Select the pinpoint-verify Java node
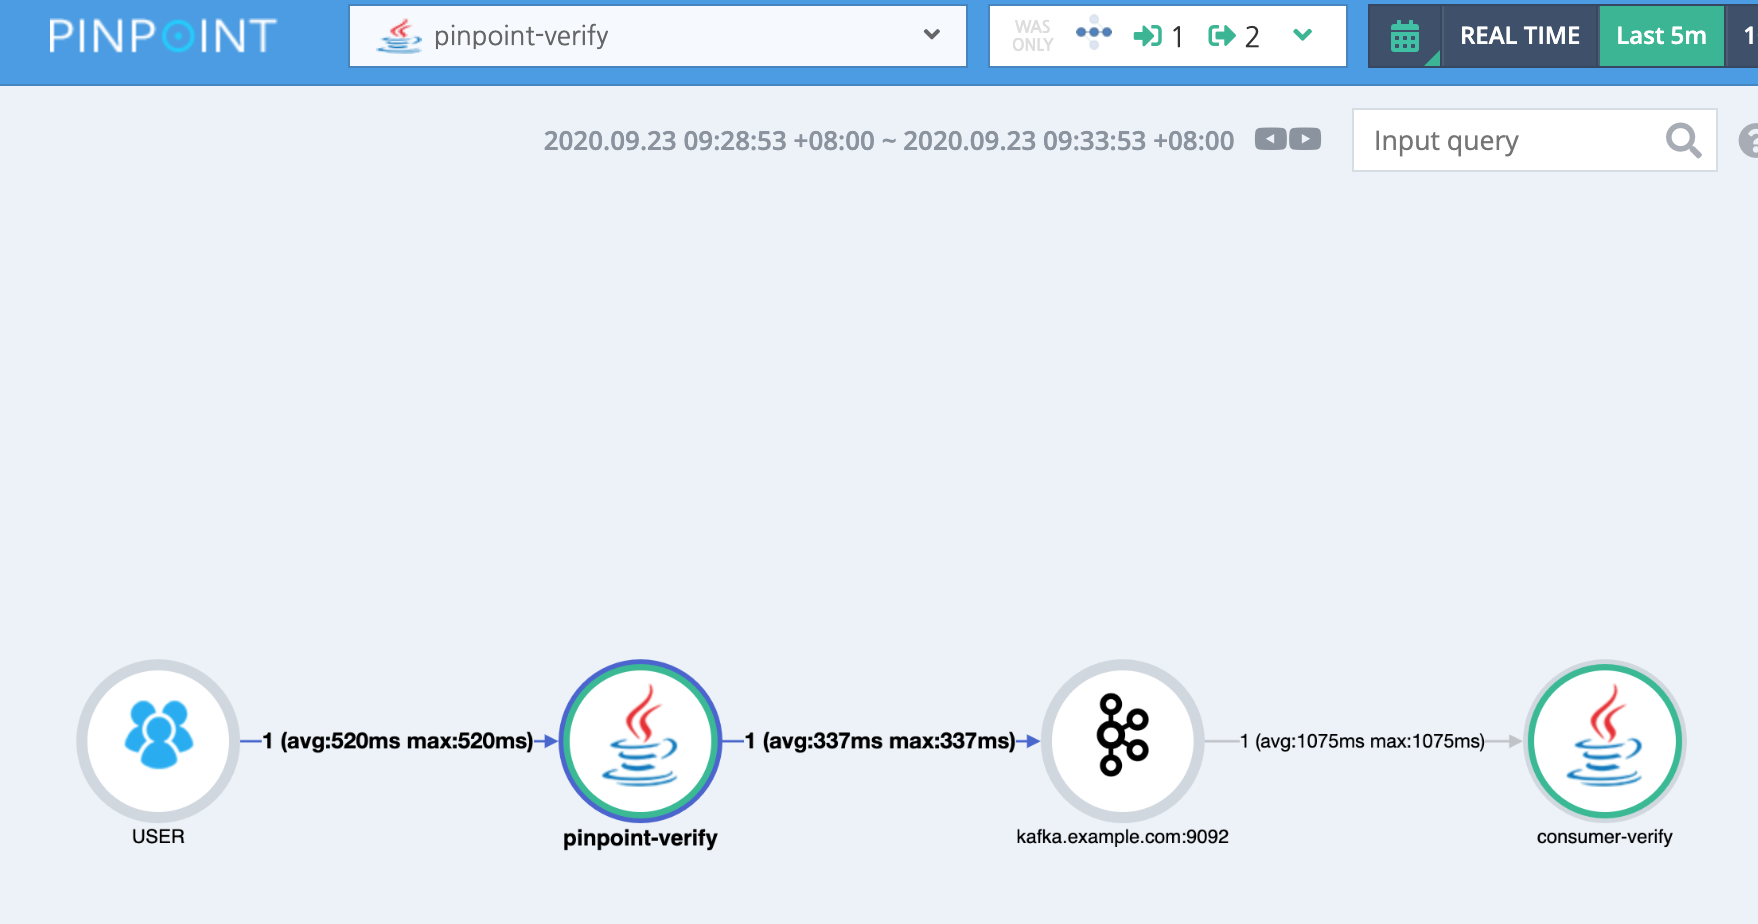 (640, 741)
